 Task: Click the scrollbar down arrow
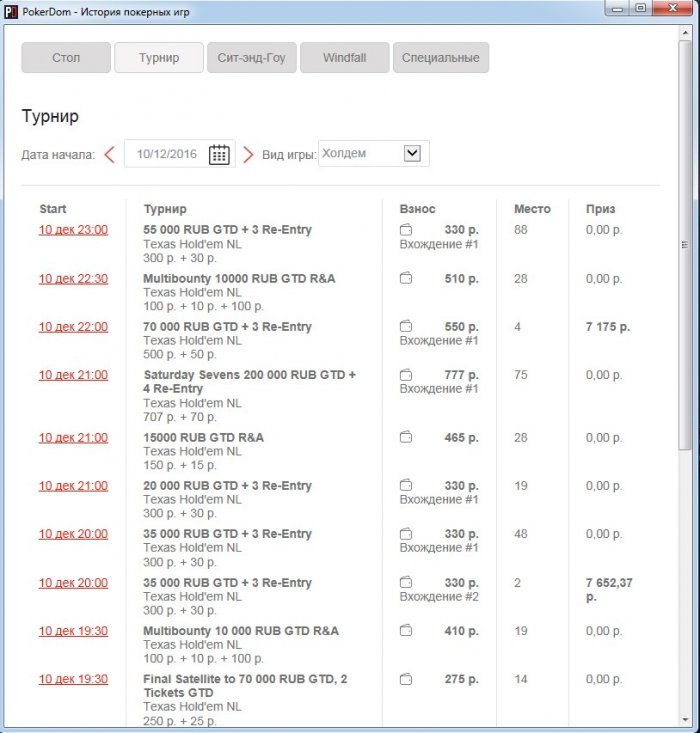[x=685, y=719]
